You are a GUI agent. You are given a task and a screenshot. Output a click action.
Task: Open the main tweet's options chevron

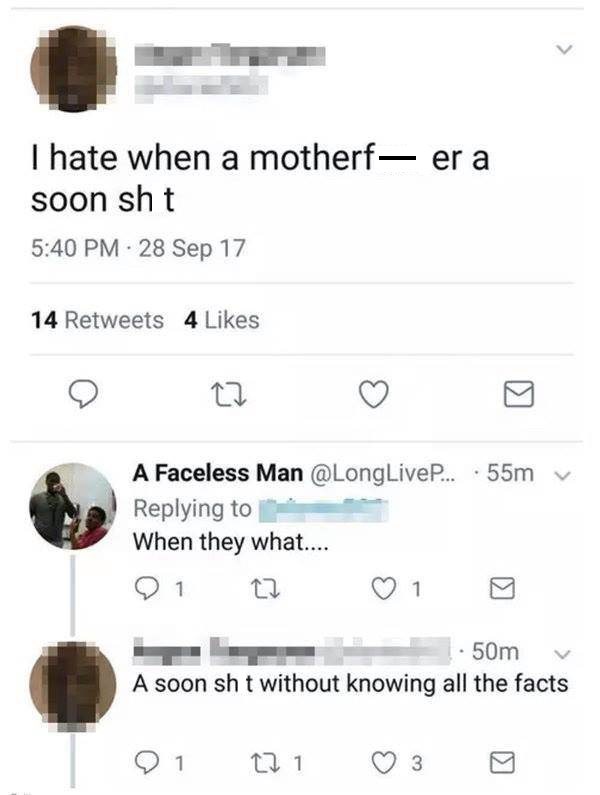click(x=565, y=48)
